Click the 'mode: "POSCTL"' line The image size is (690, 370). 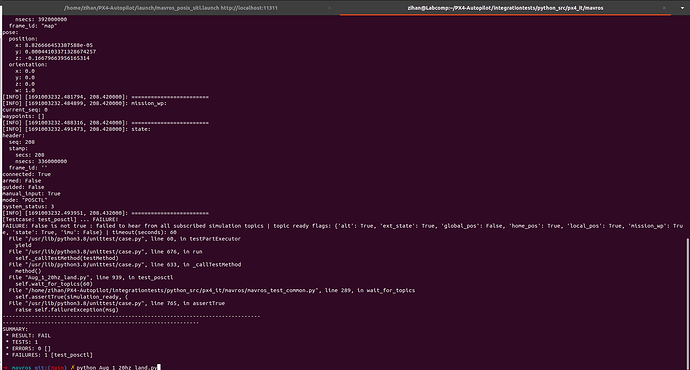pyautogui.click(x=25, y=200)
